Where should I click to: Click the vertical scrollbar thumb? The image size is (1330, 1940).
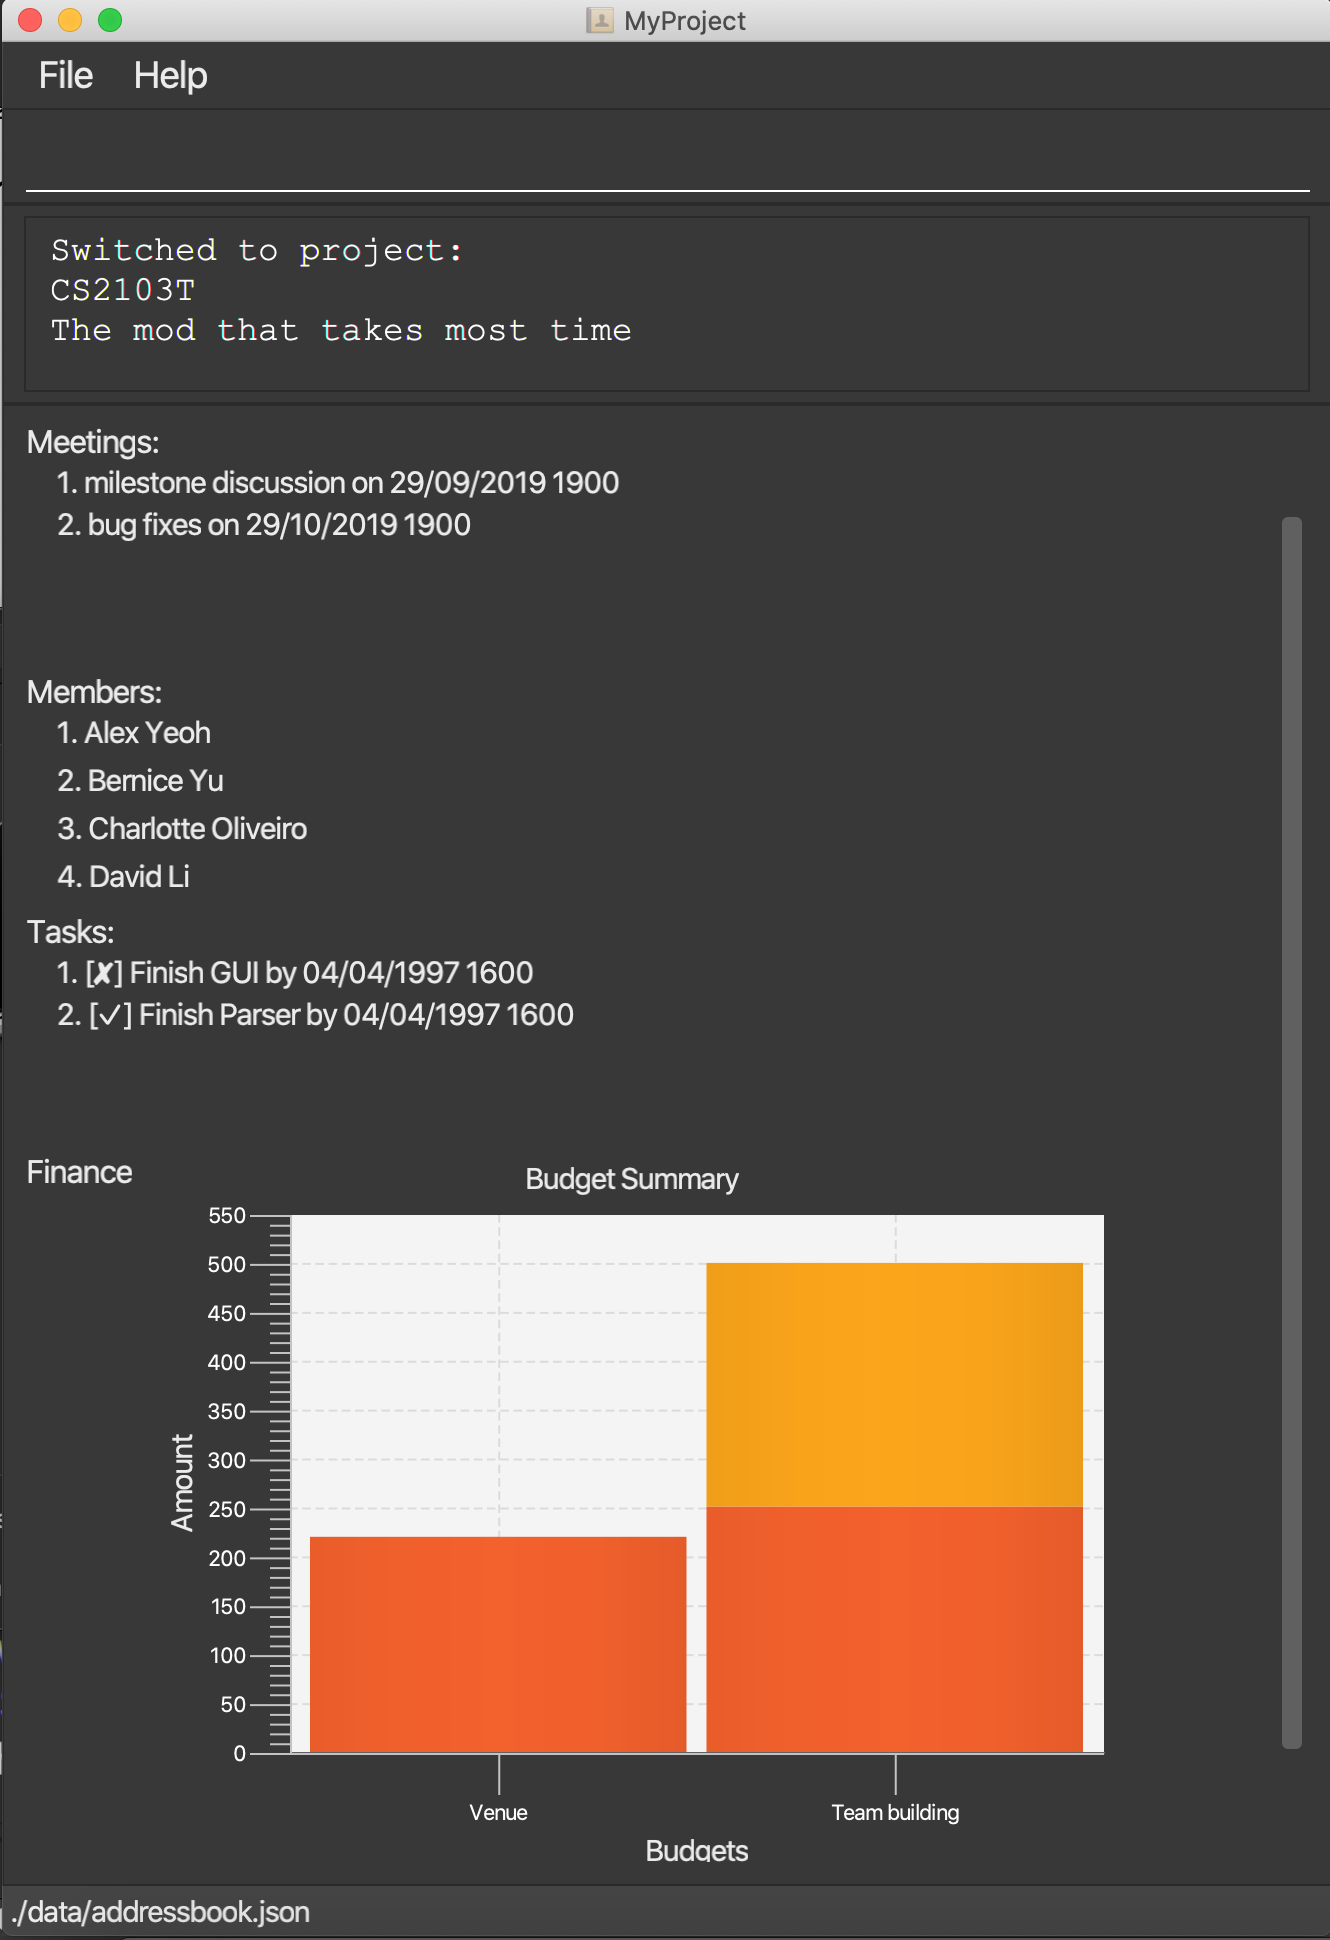tap(1292, 1132)
